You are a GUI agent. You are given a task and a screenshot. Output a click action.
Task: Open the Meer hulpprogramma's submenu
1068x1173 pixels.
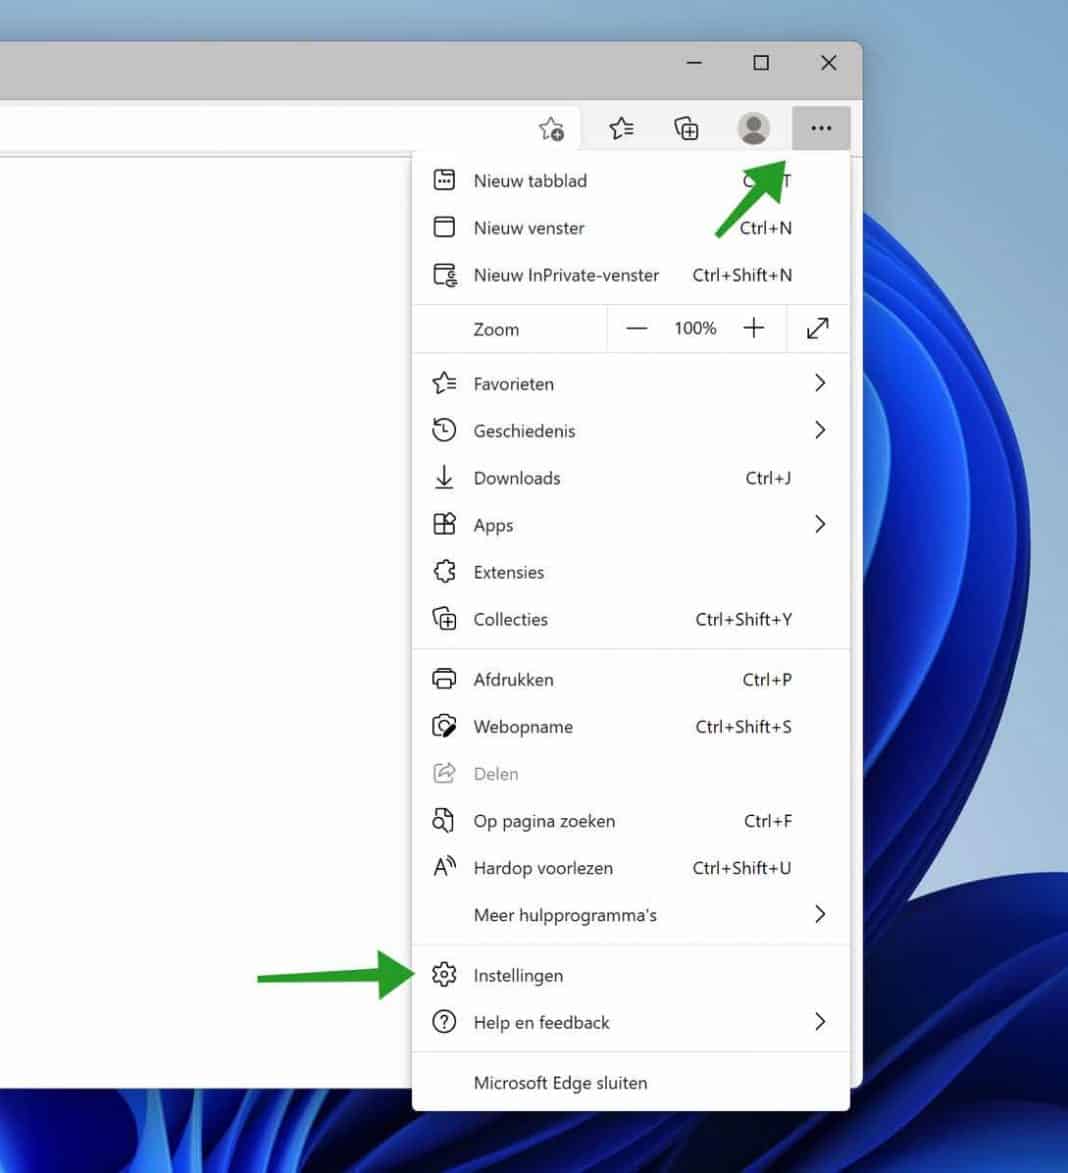820,914
